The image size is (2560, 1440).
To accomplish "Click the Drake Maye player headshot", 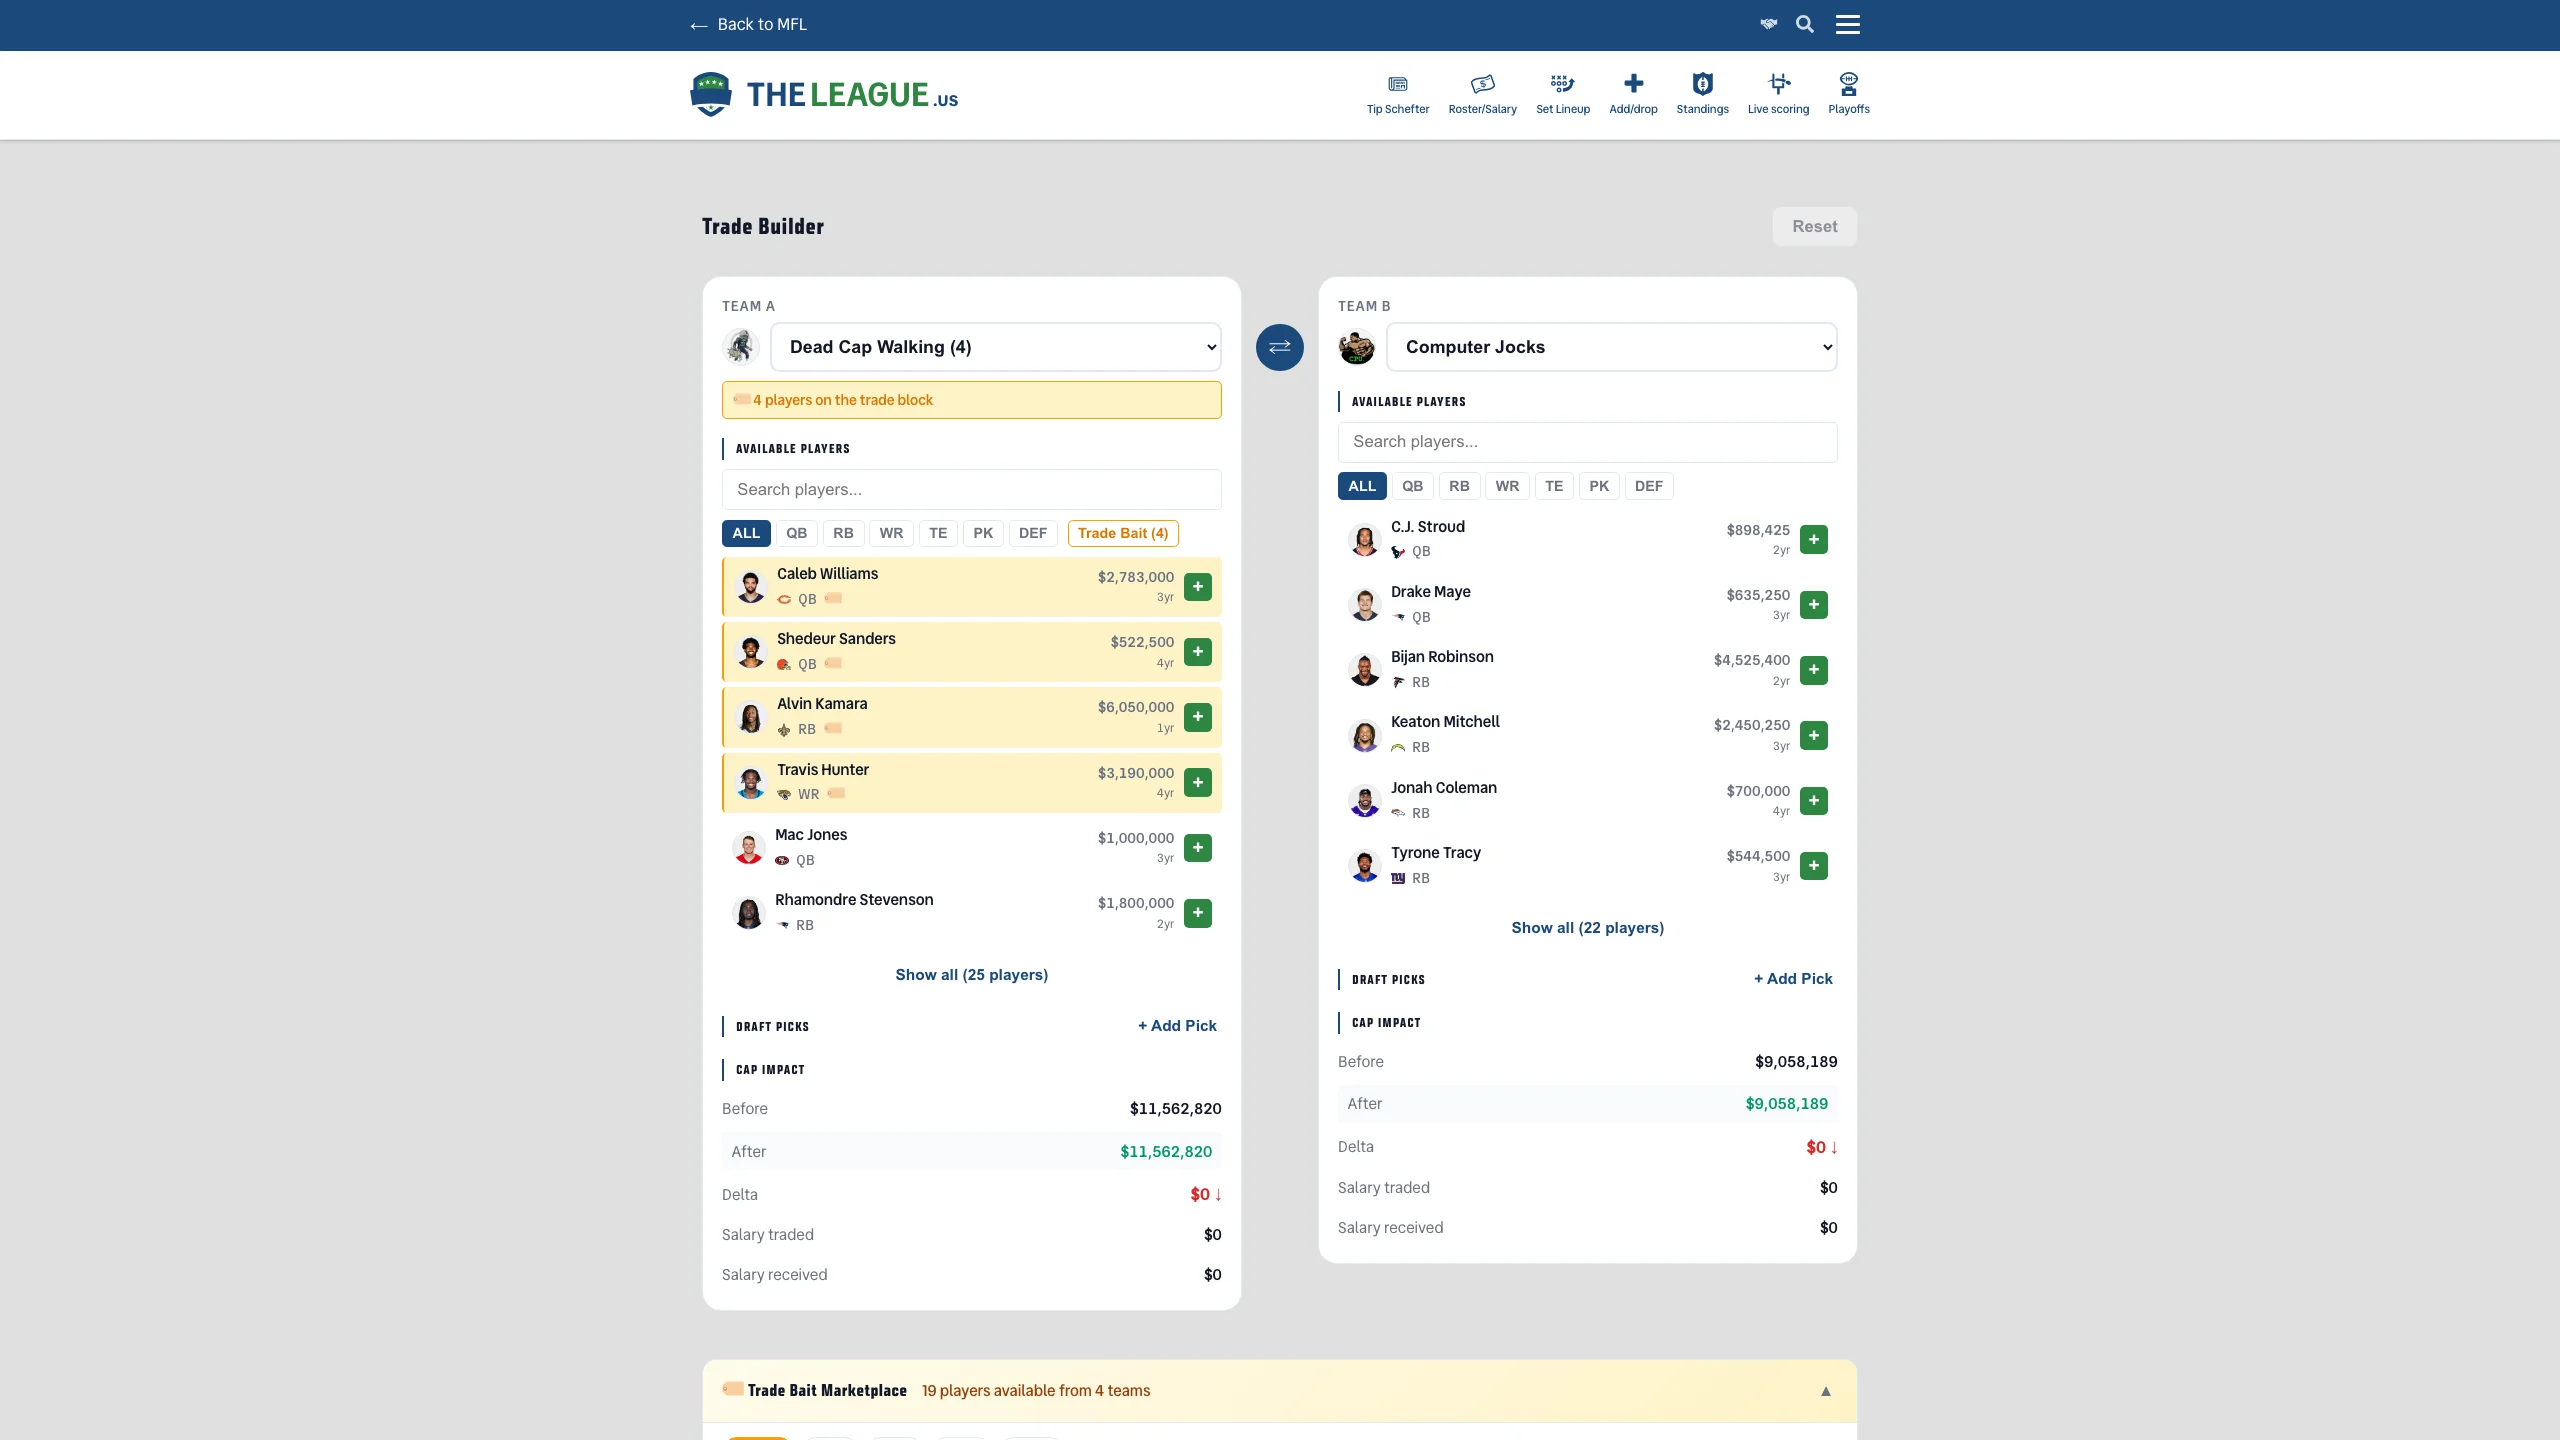I will coord(1364,604).
